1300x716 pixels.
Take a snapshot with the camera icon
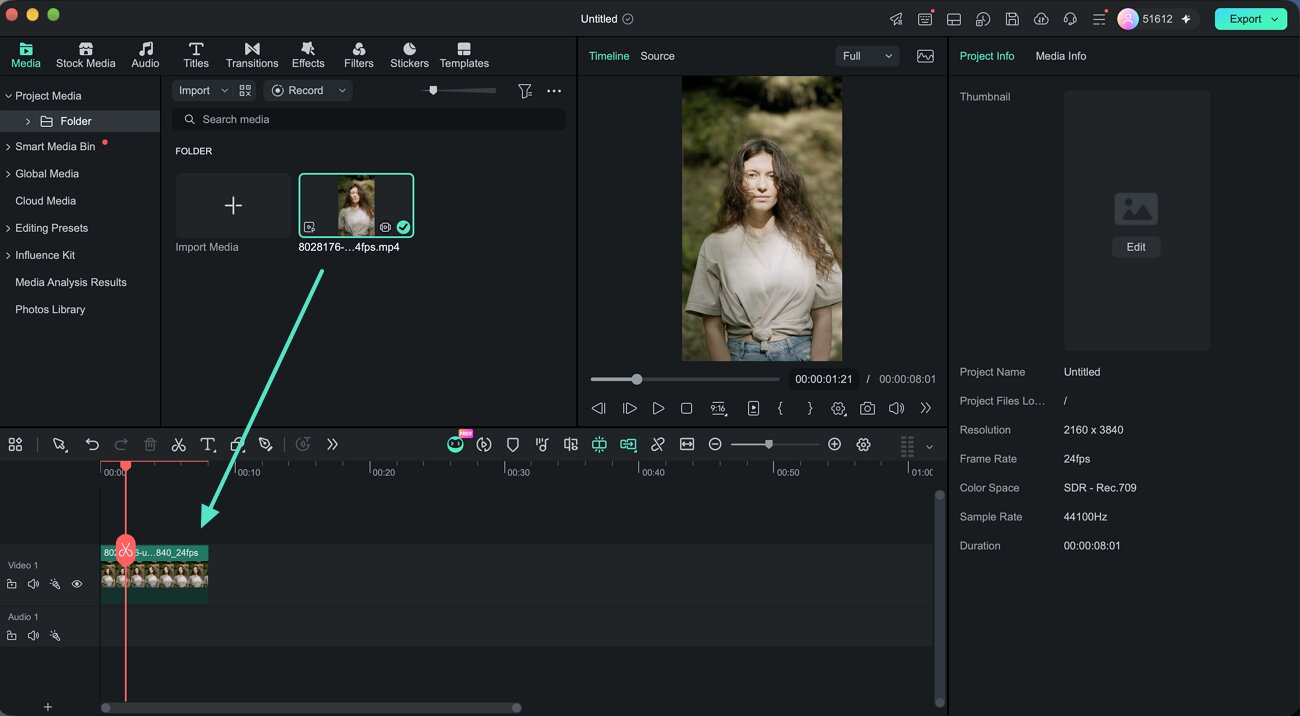(867, 408)
